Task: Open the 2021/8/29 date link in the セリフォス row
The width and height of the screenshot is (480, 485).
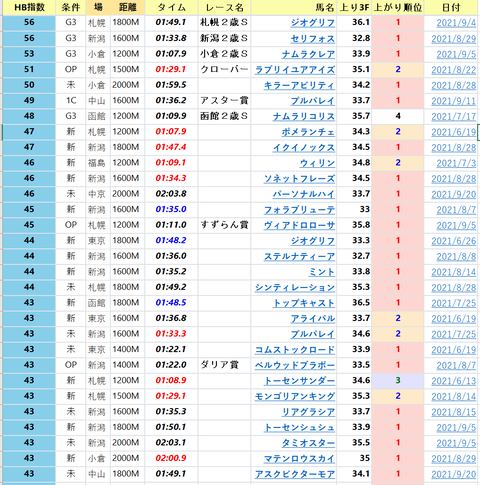Action: tap(454, 38)
